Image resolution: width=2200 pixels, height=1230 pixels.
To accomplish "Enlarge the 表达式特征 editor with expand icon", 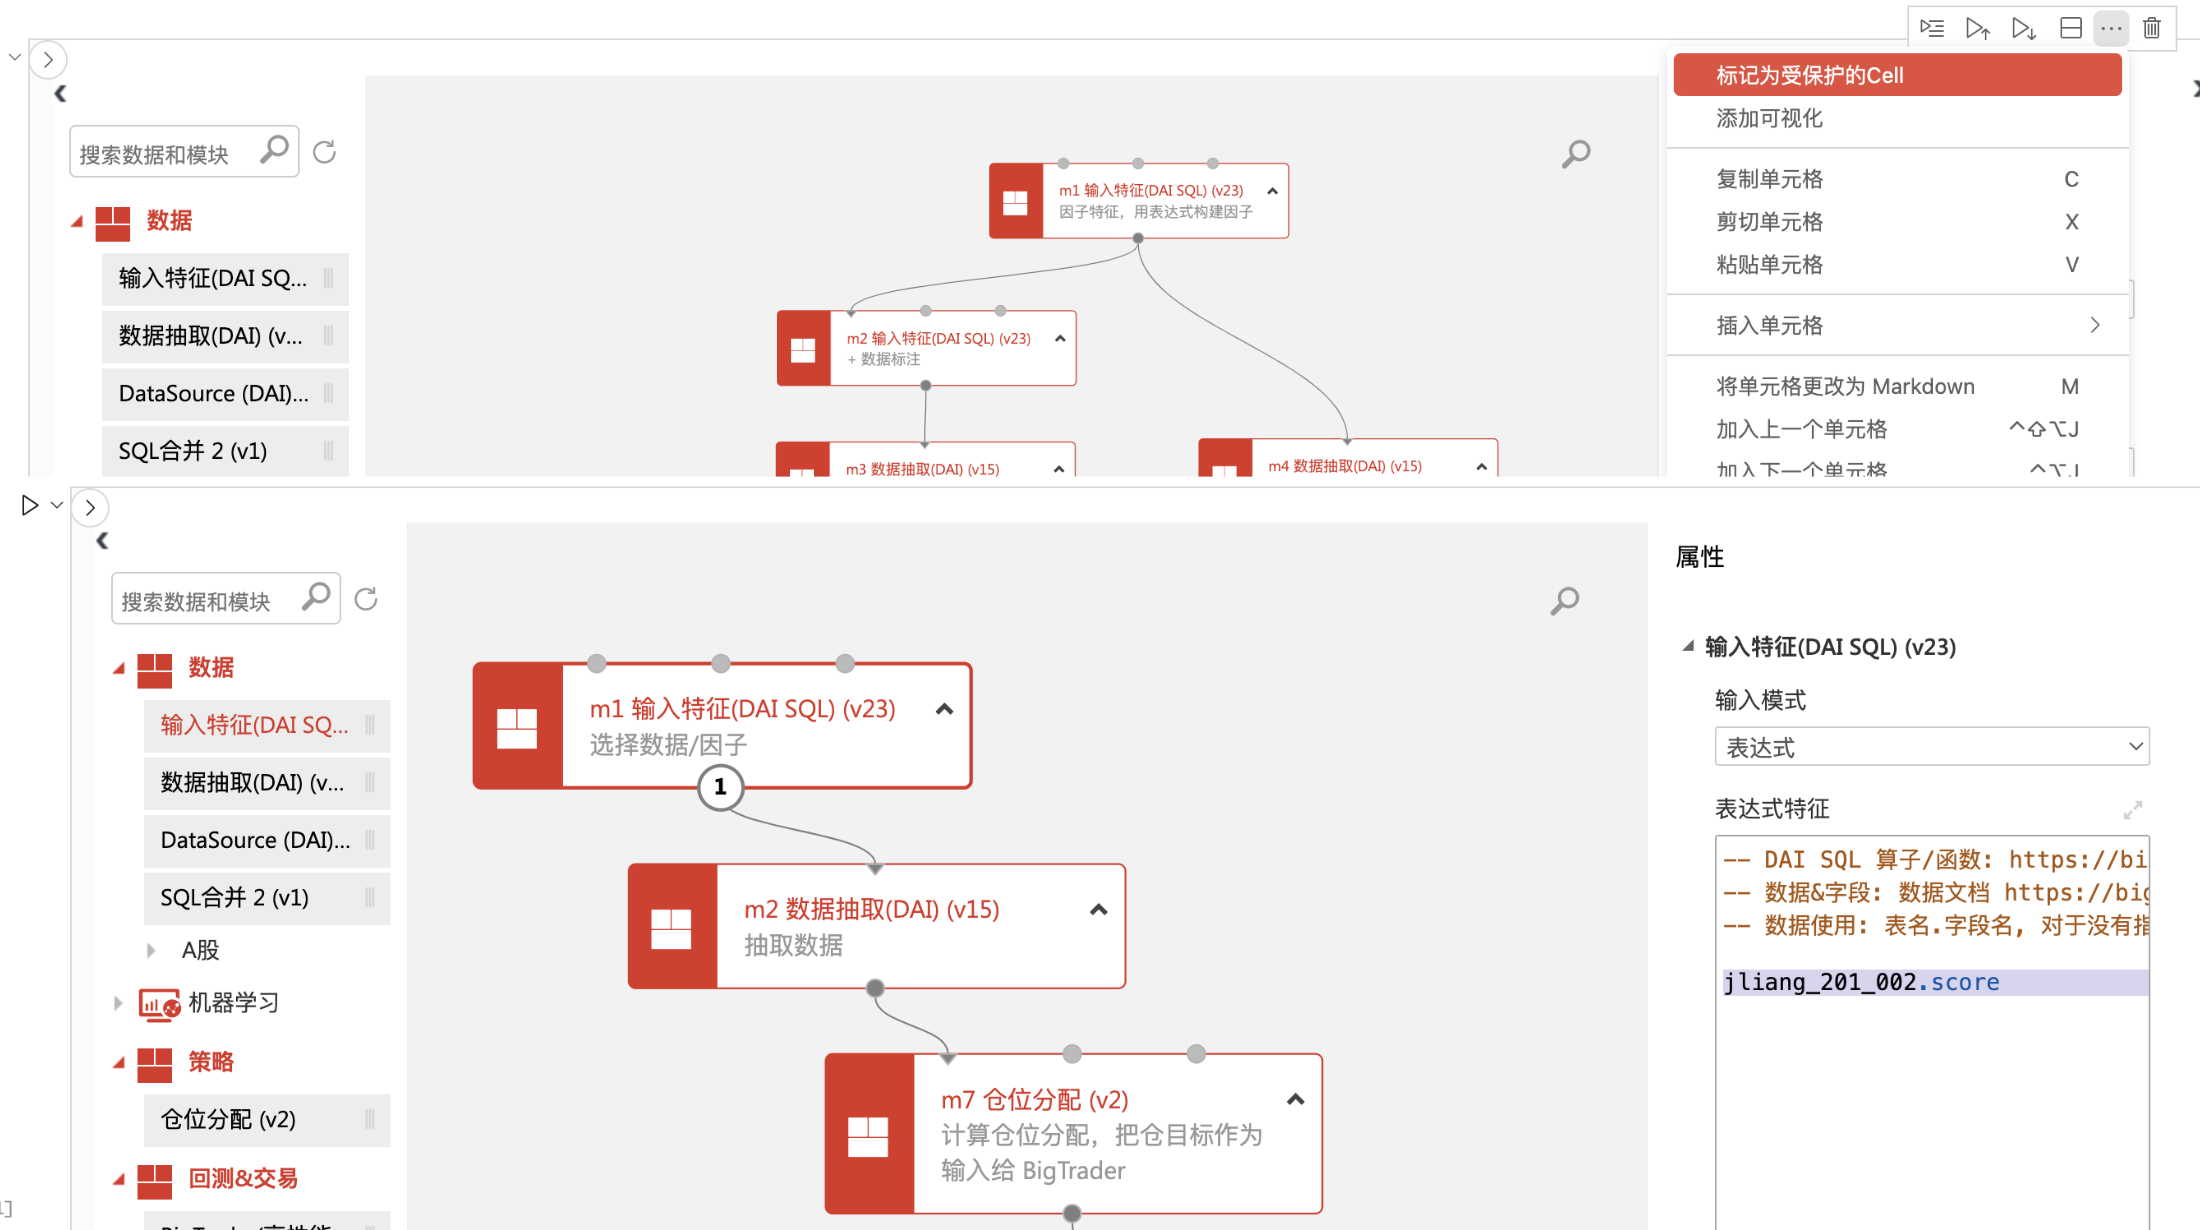I will (x=2132, y=810).
